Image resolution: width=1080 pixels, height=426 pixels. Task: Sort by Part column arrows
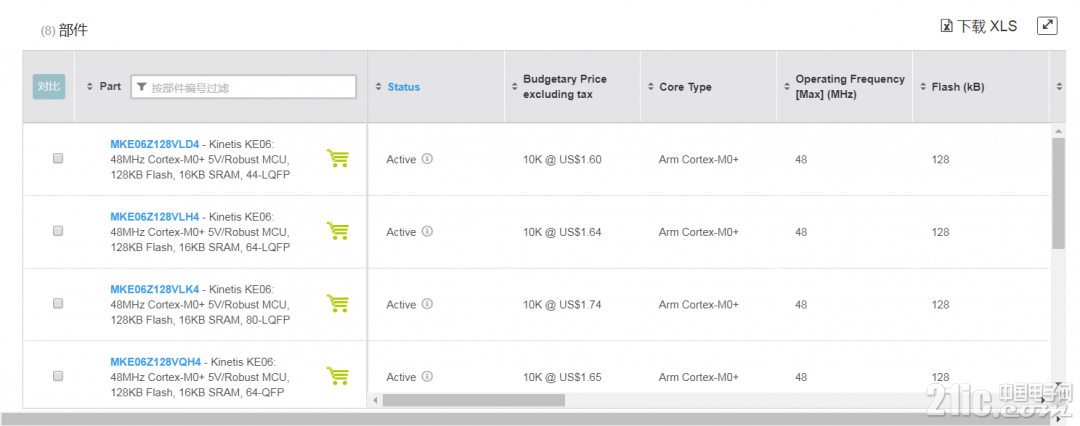[x=89, y=87]
